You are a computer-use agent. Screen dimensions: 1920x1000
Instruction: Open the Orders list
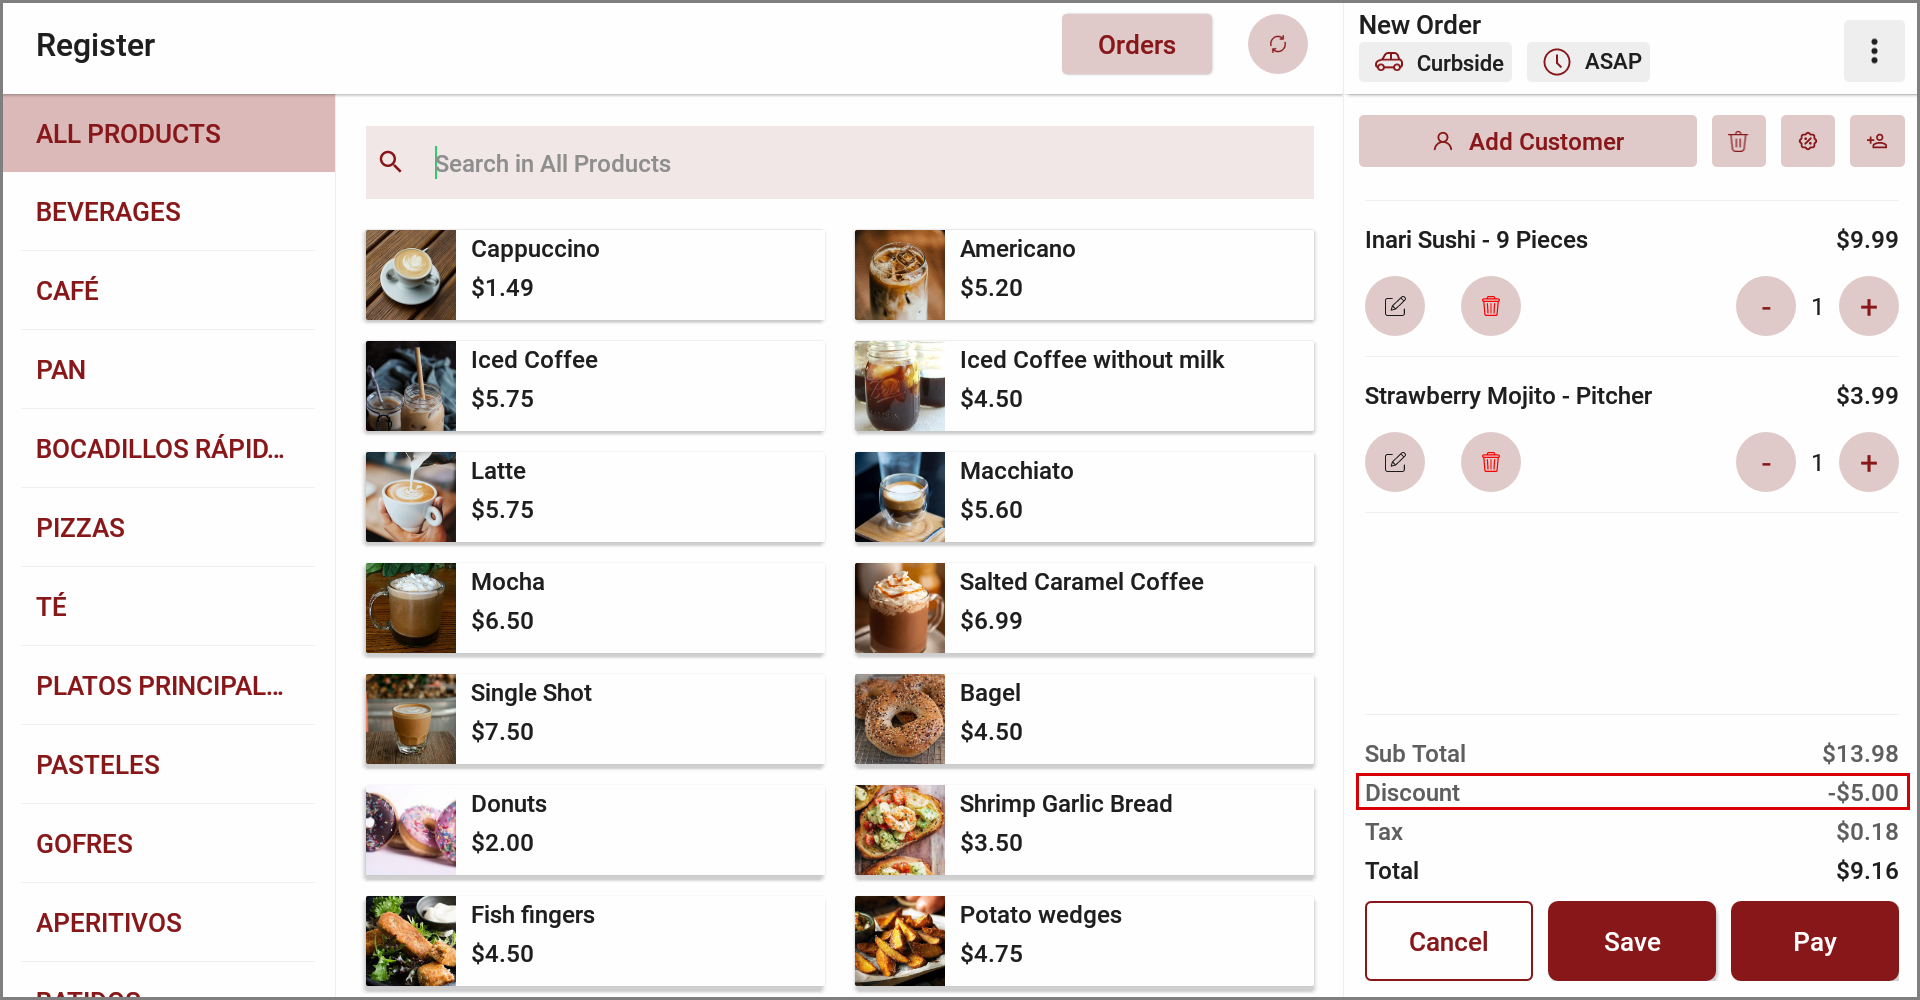[1136, 45]
